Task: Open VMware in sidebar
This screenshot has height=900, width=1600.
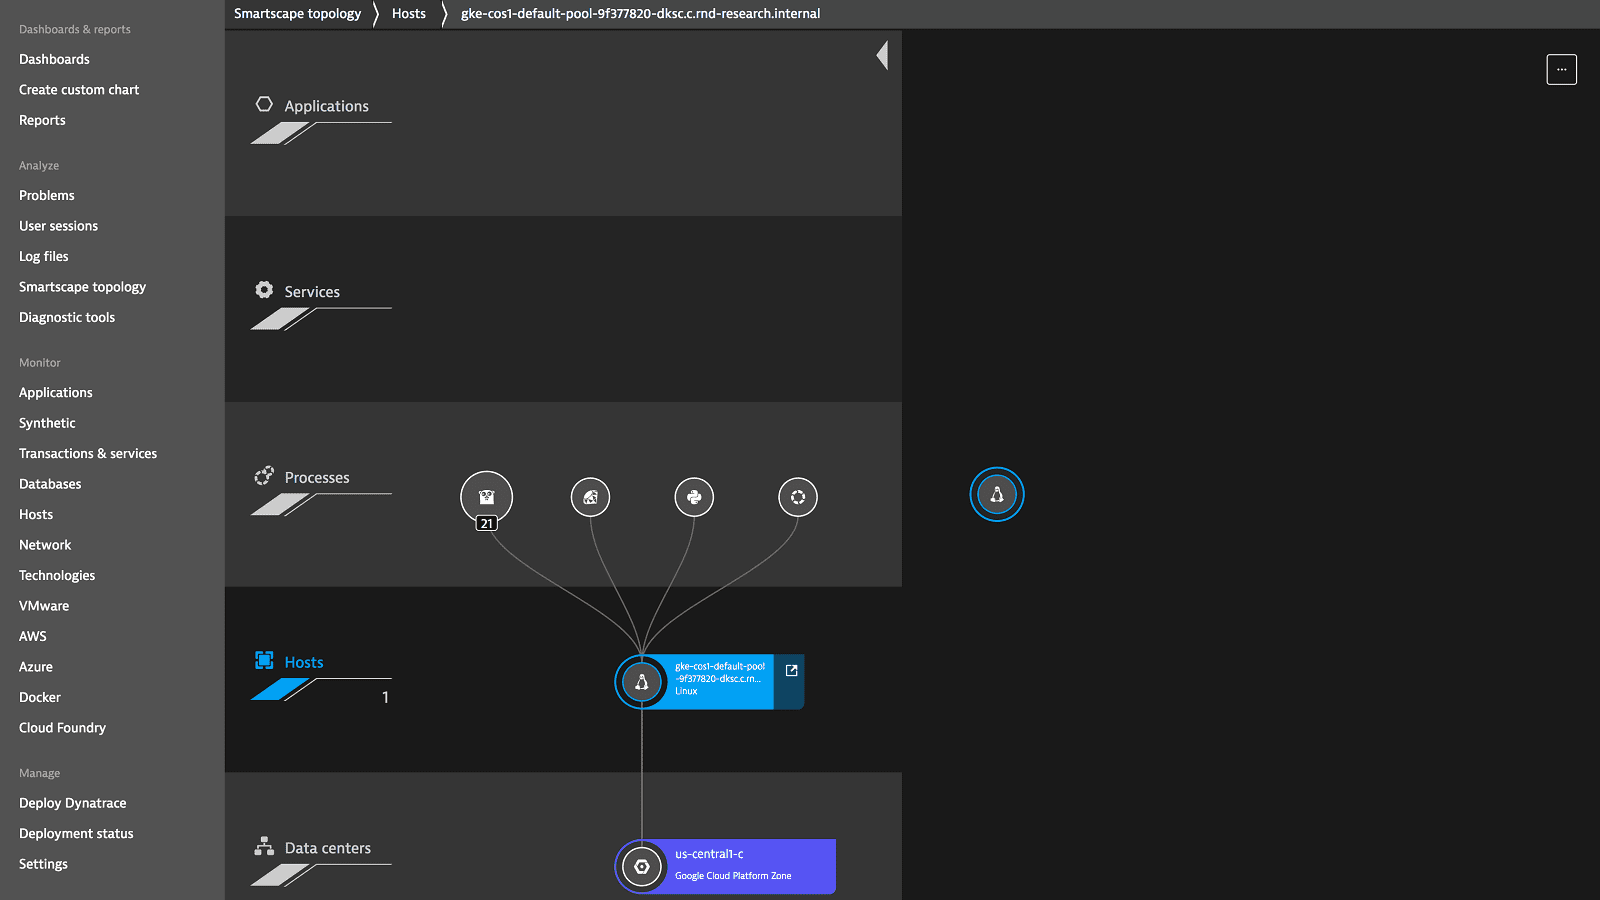Action: pyautogui.click(x=44, y=607)
